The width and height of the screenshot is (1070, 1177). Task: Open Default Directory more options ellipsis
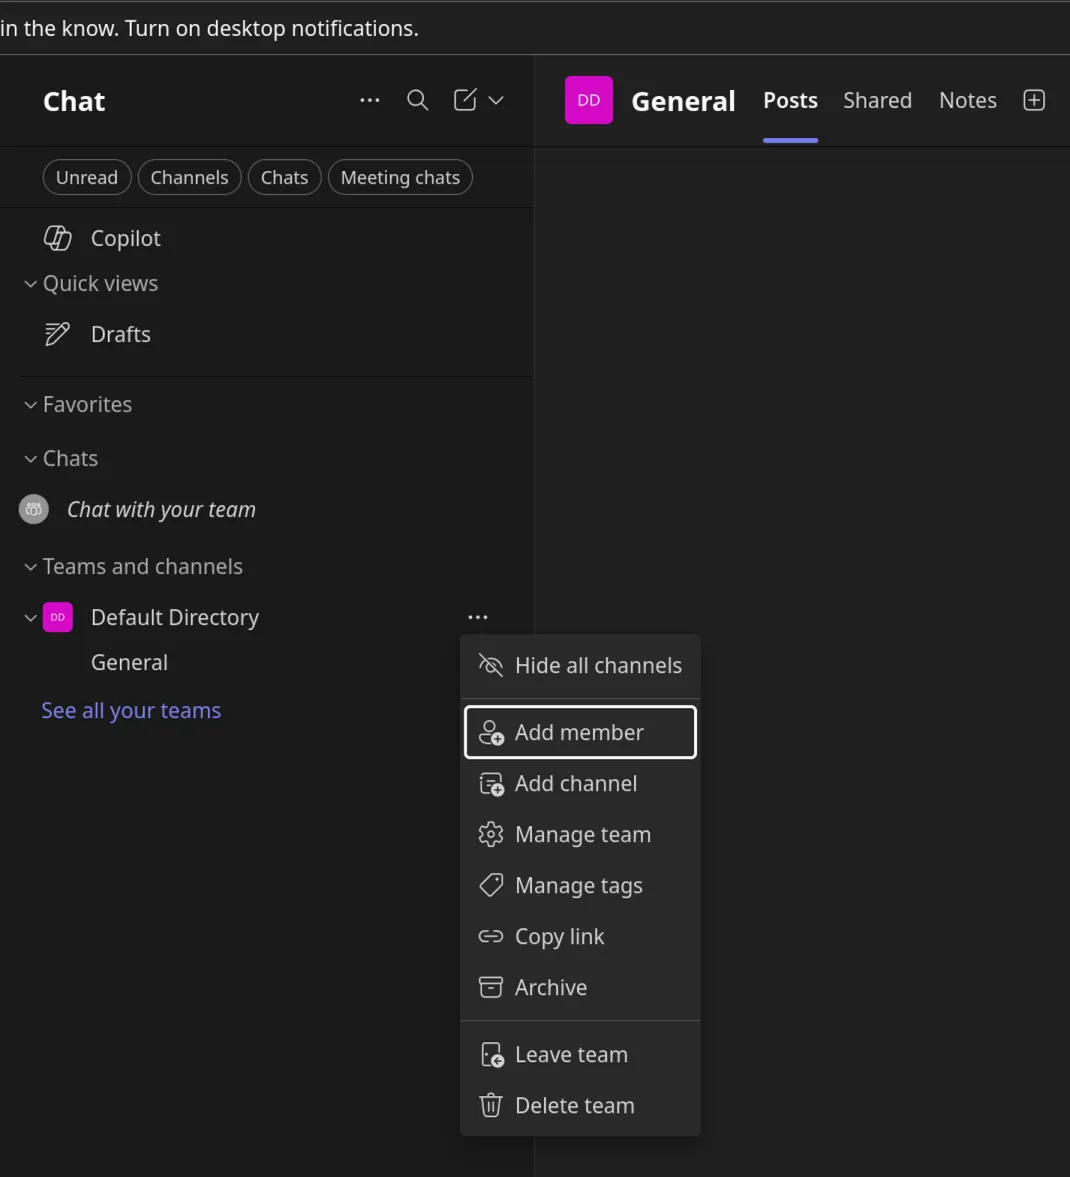(x=478, y=617)
